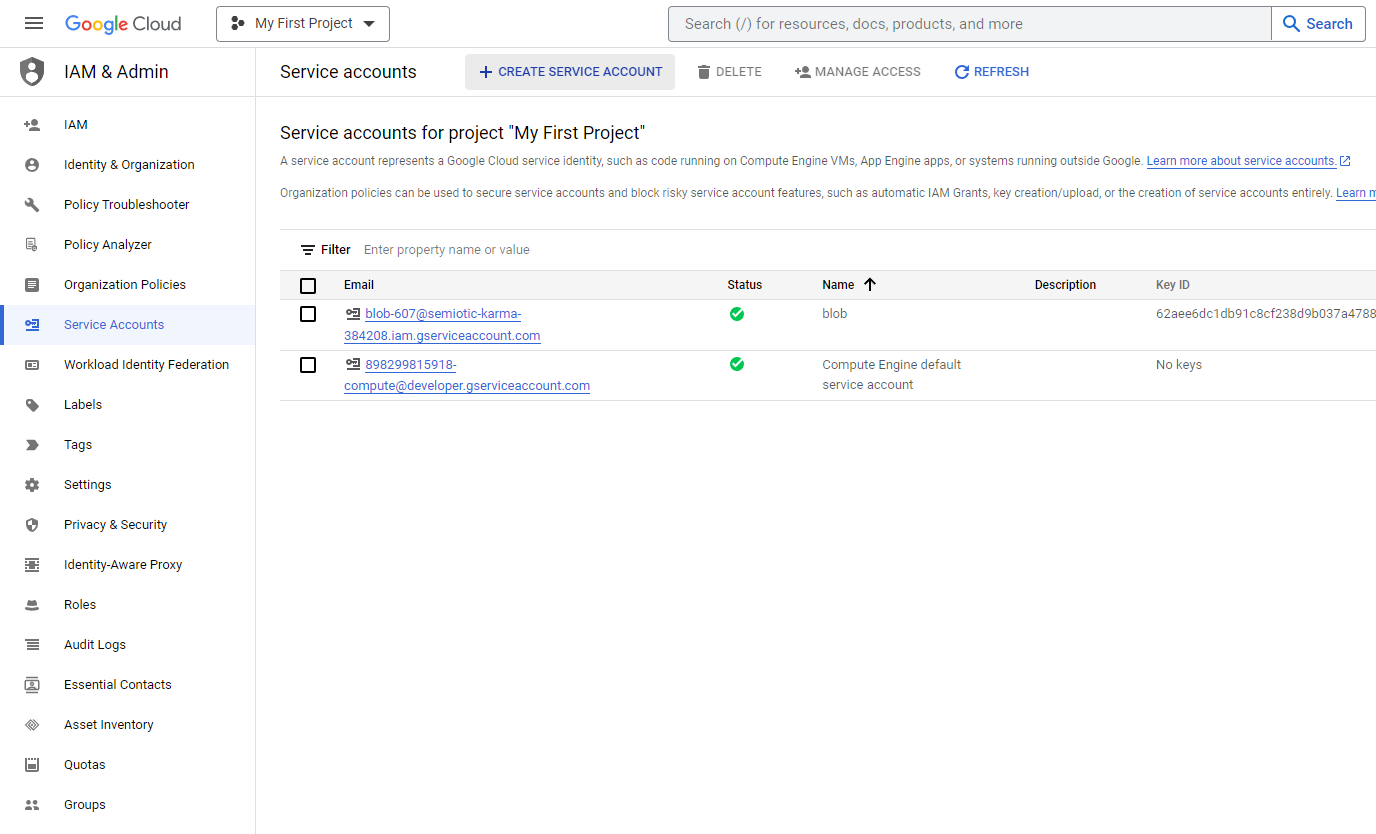This screenshot has width=1376, height=834.
Task: Sort by Name column using arrow
Action: 869,285
